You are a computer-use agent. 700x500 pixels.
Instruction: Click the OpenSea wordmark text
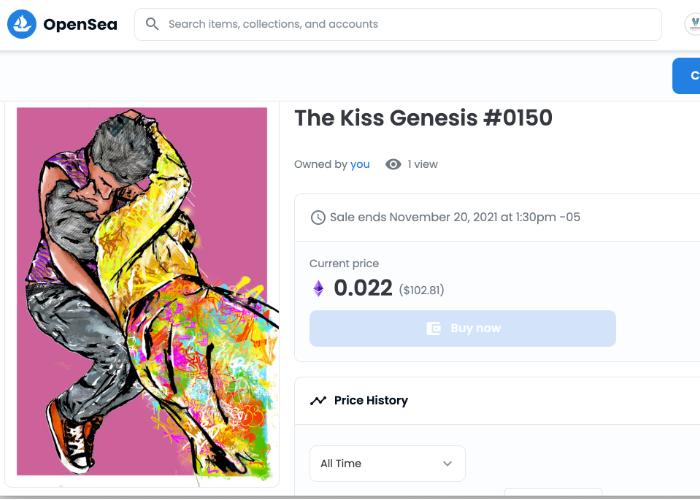tap(82, 24)
